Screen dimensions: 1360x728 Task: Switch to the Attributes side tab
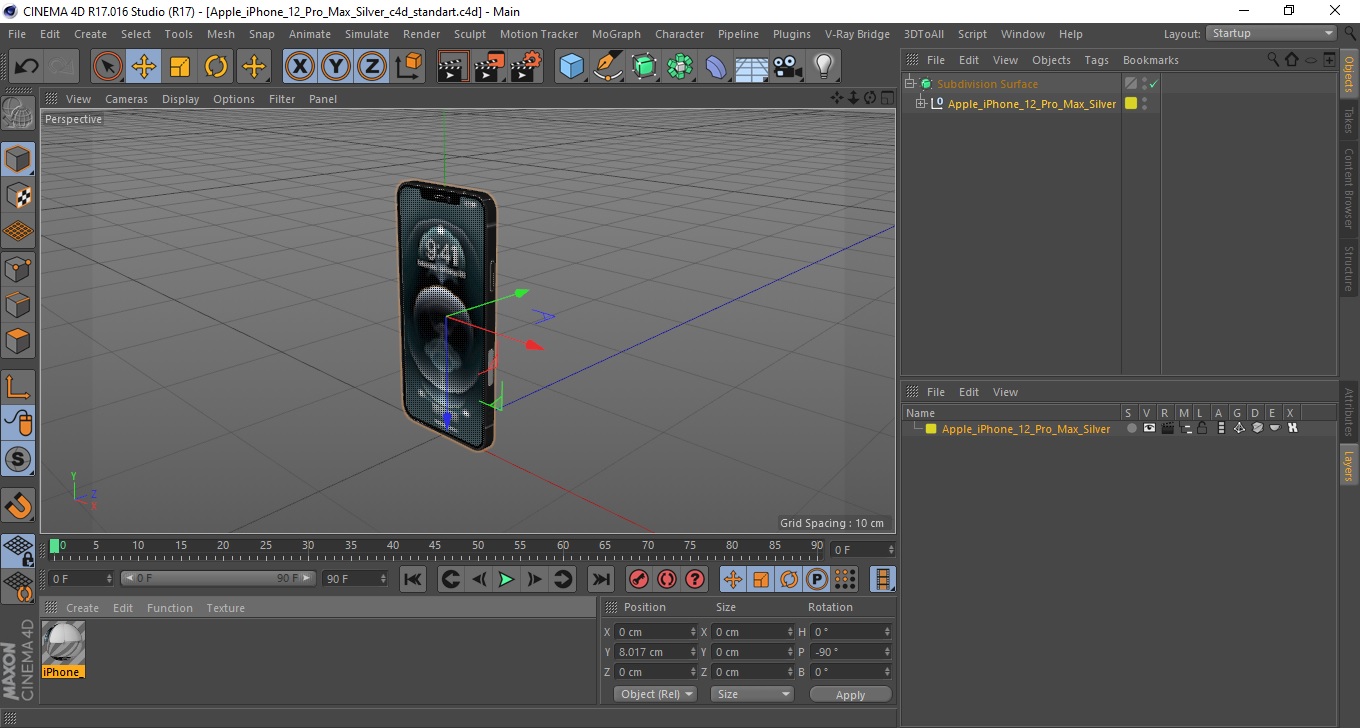pos(1349,412)
